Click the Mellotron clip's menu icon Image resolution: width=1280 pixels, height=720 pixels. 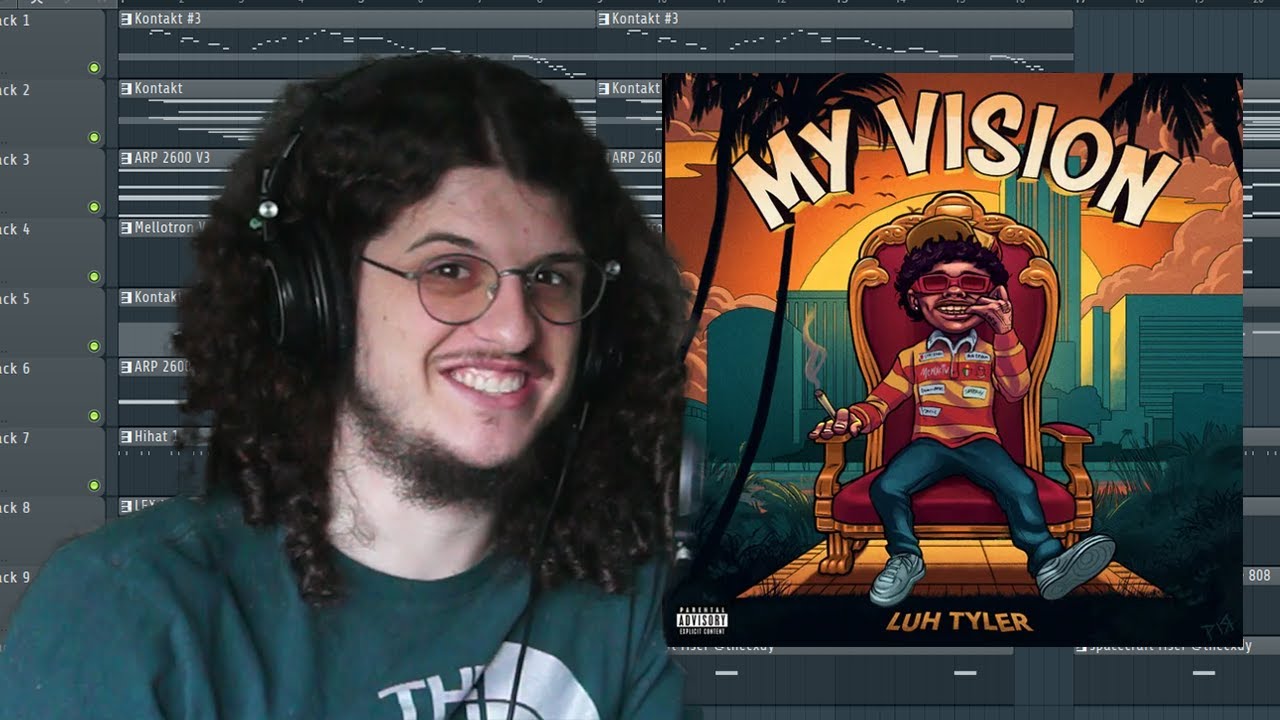126,228
